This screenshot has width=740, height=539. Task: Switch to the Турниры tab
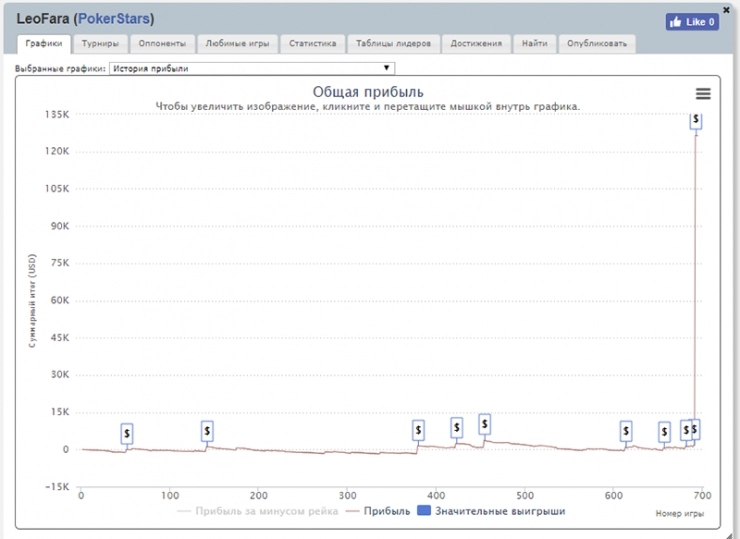[x=100, y=44]
